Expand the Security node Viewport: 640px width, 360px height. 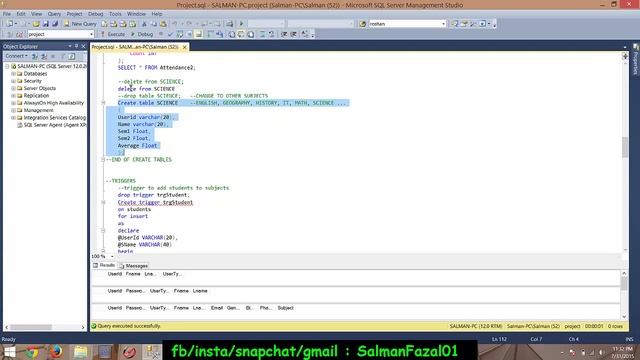pyautogui.click(x=13, y=81)
